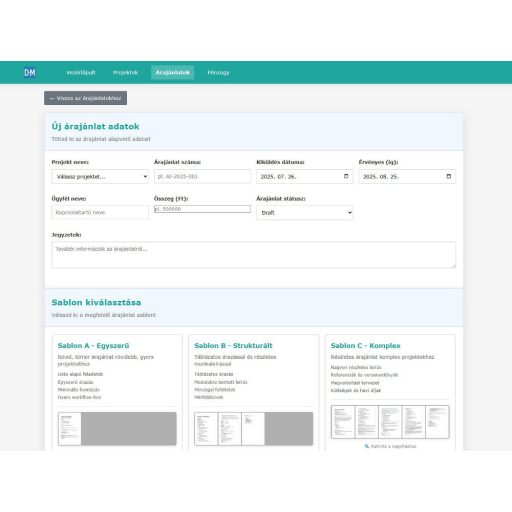Open the Pénzügy menu item
Image resolution: width=512 pixels, height=512 pixels.
(218, 72)
